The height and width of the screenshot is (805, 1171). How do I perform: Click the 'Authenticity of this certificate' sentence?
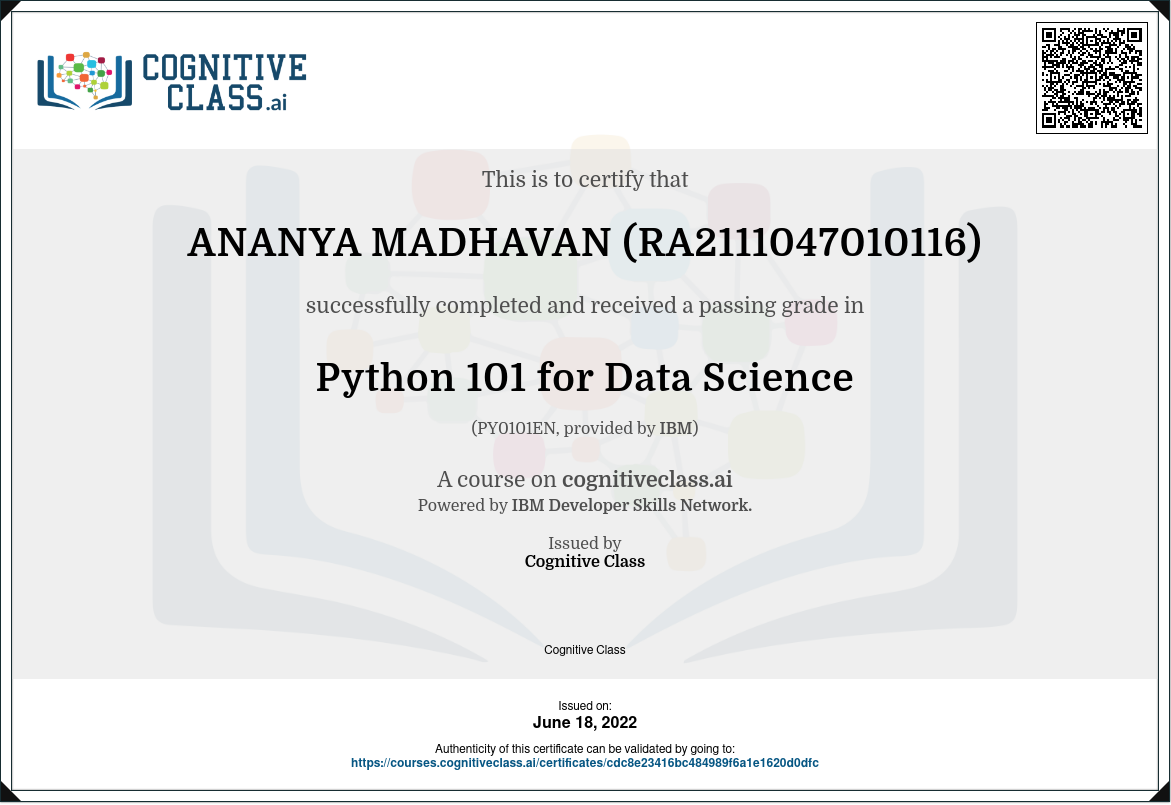(584, 749)
